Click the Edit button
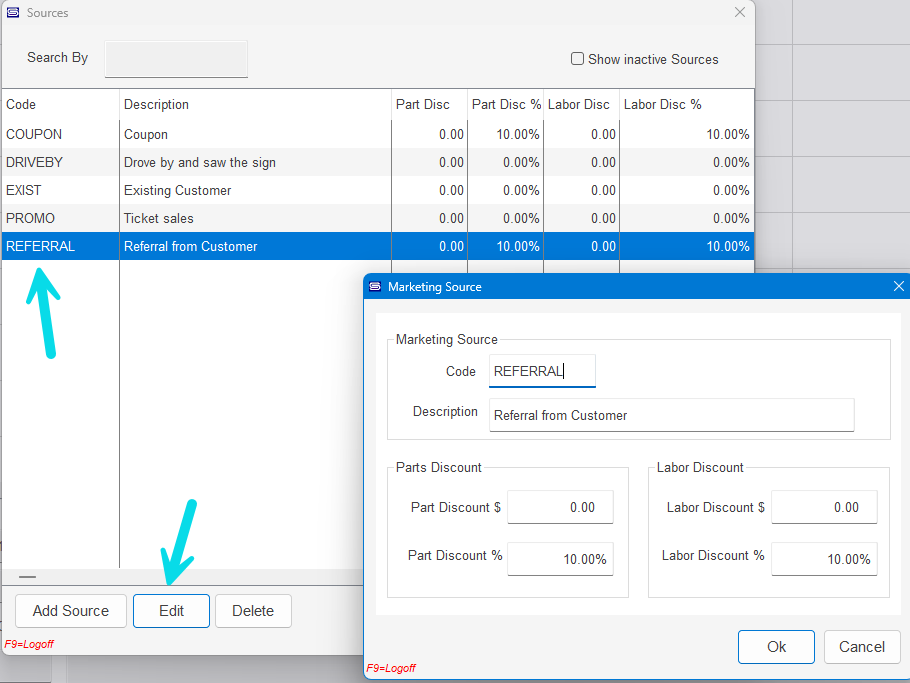910x683 pixels. [171, 611]
